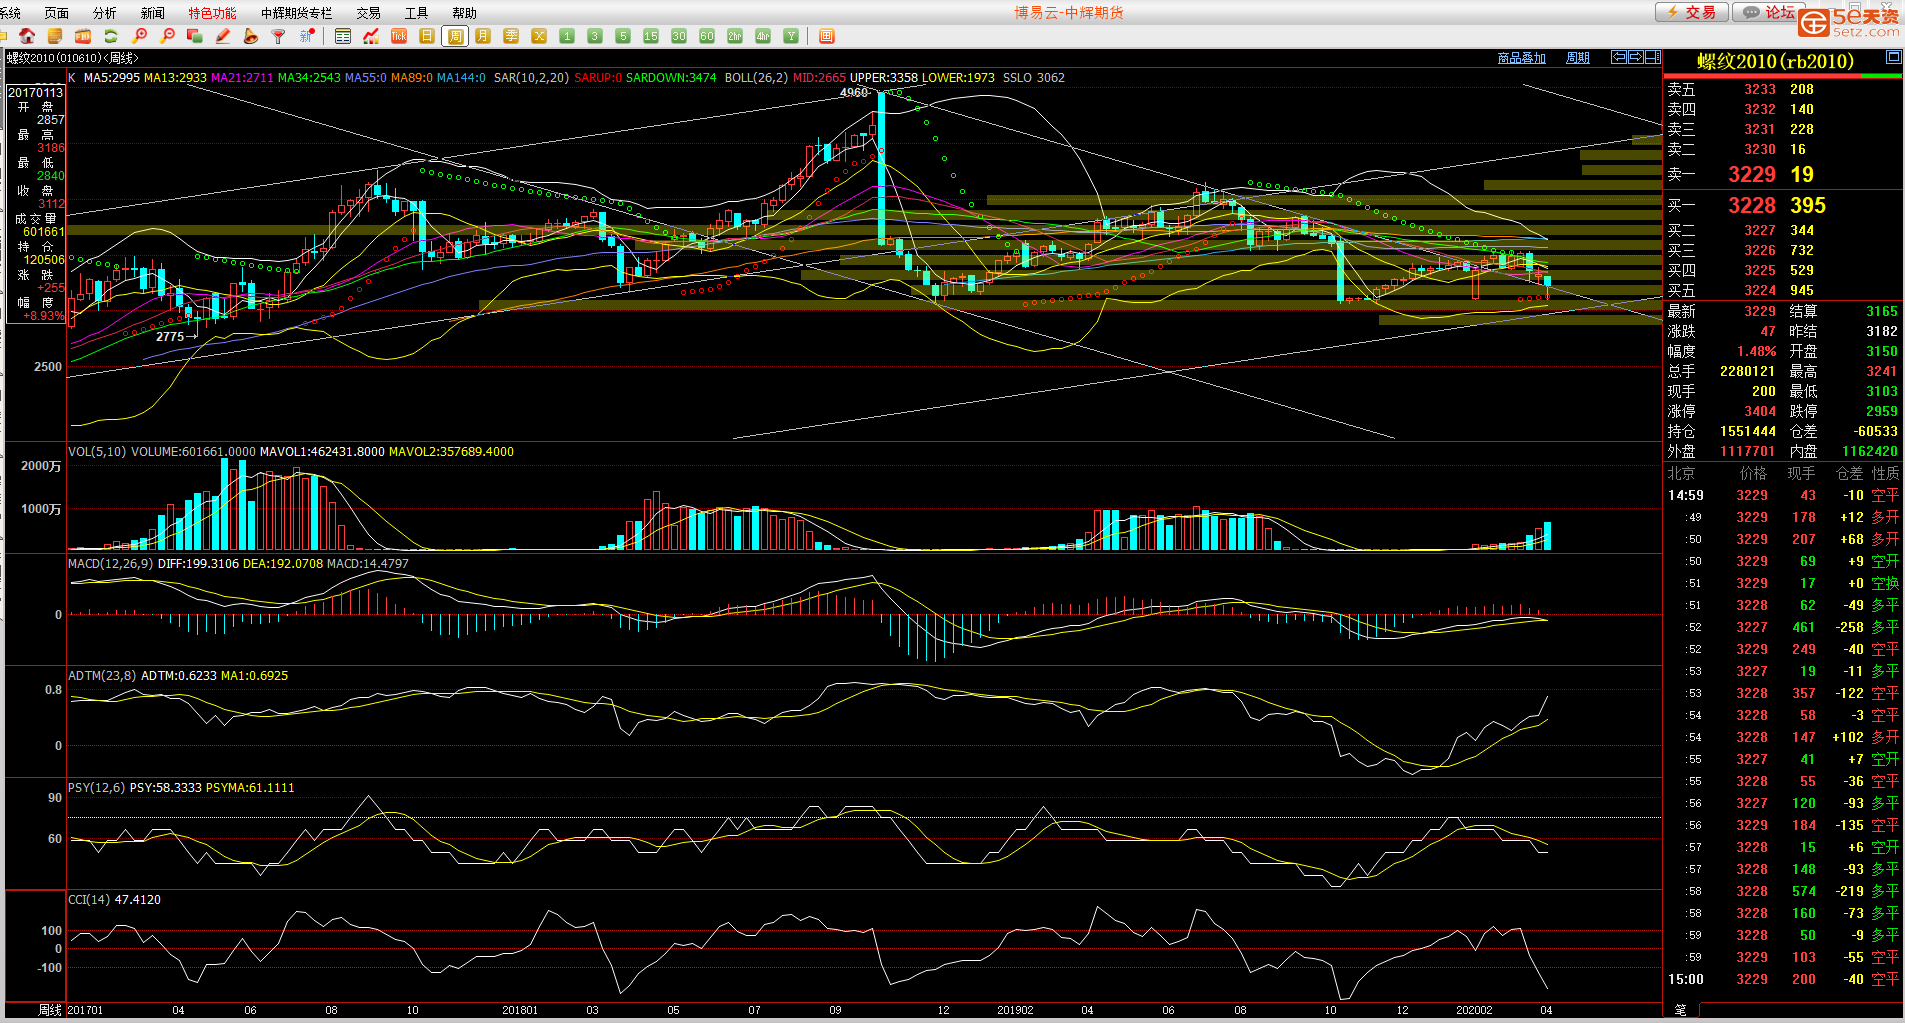Open the 页面 menu
The height and width of the screenshot is (1023, 1905).
[x=57, y=13]
